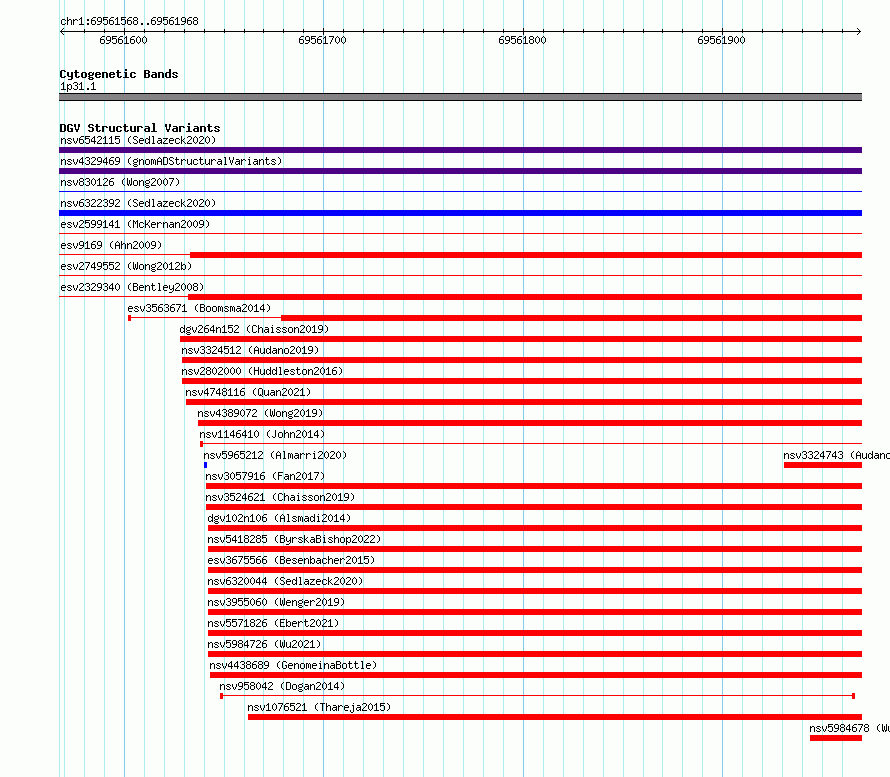The image size is (890, 777).
Task: Select esv9169 (Ahn2009) variant label
Action: coord(111,245)
